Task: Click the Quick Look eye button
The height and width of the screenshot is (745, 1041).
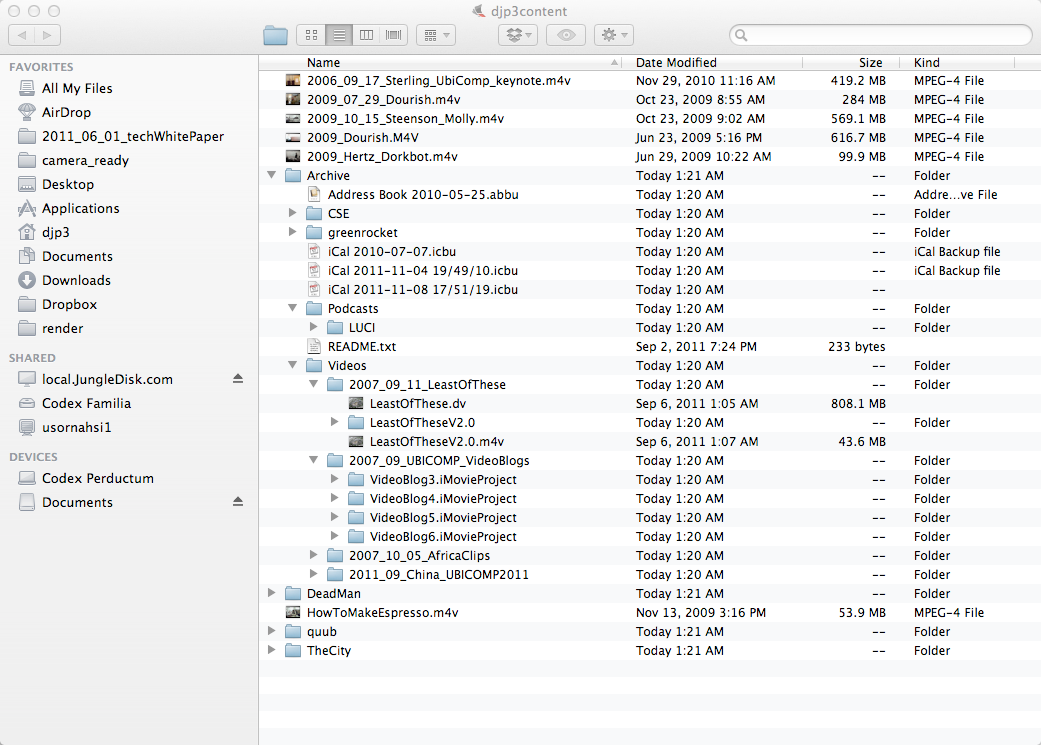Action: pos(566,35)
